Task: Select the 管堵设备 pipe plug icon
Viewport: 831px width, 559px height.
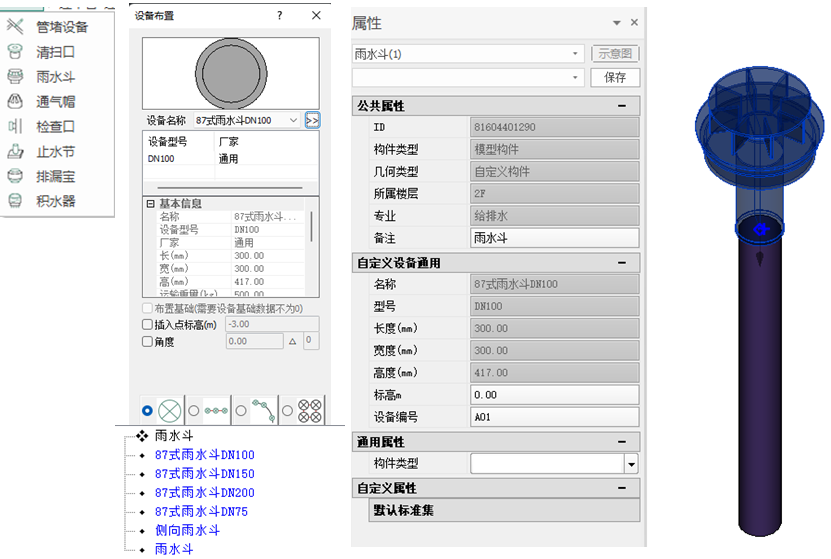Action: [x=15, y=26]
